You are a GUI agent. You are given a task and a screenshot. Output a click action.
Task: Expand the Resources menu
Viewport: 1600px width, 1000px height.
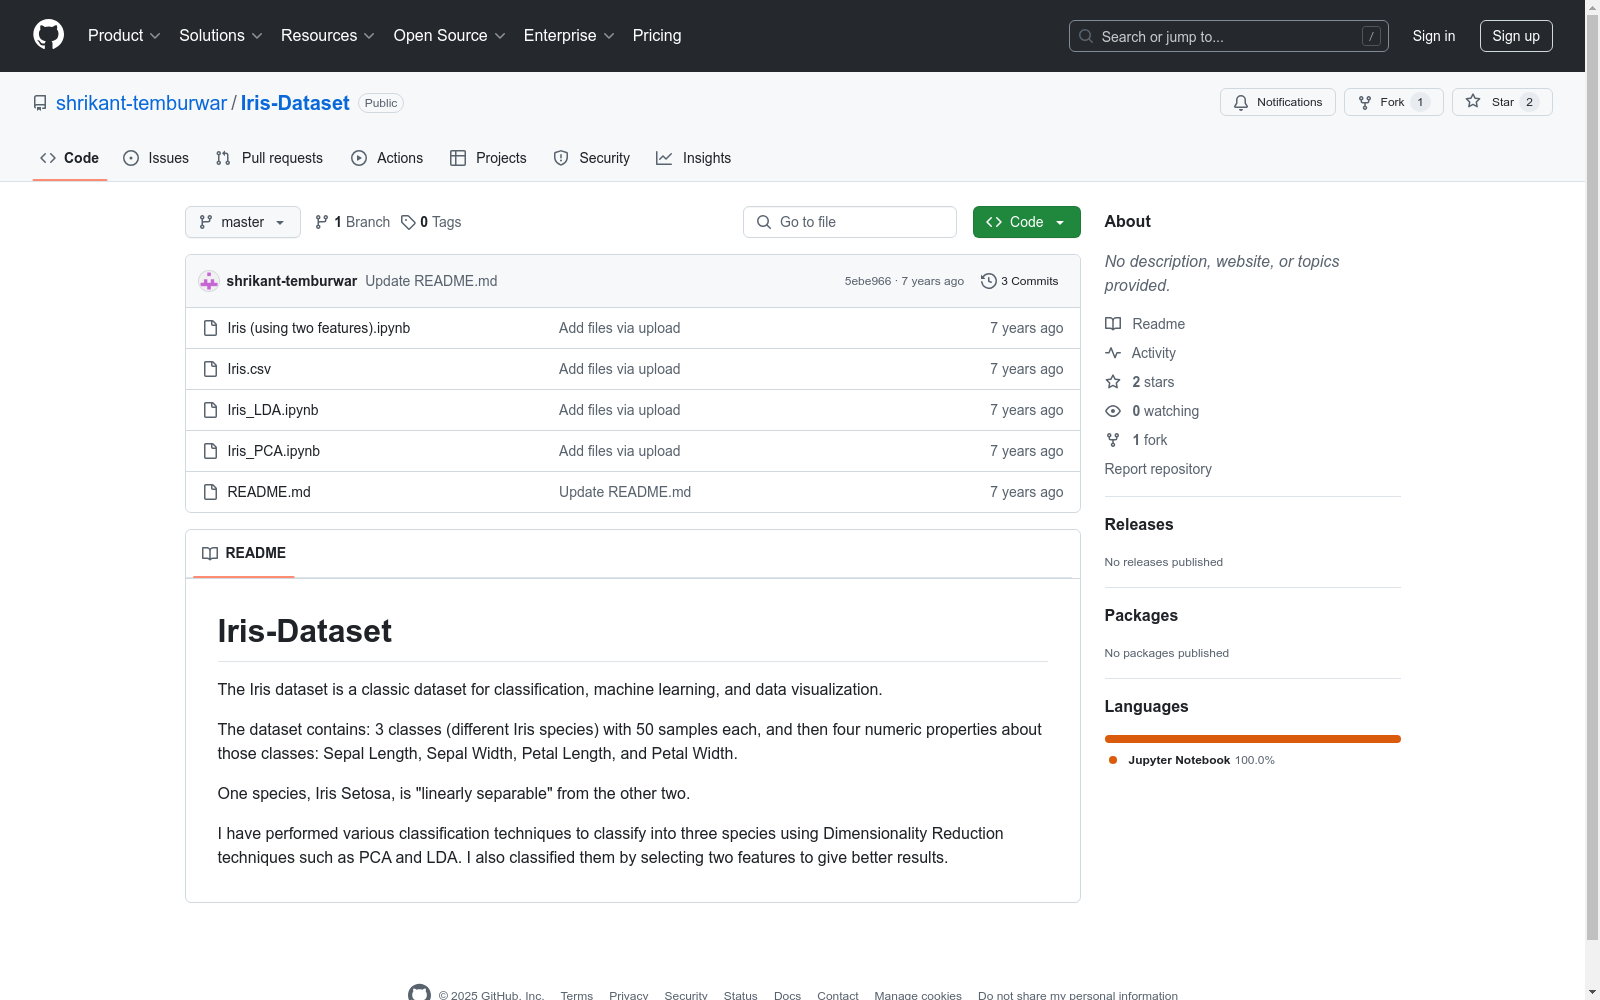328,36
